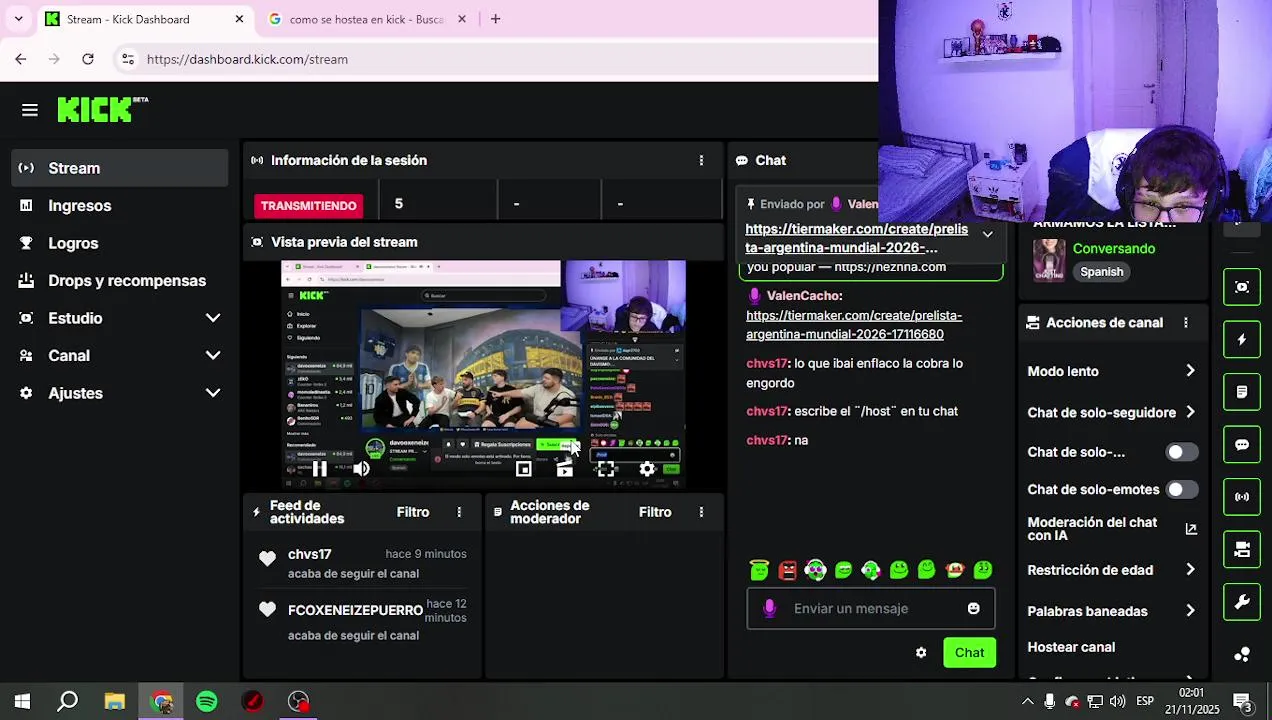The width and height of the screenshot is (1272, 720).
Task: Open the Kick hamburger menu
Action: coord(29,110)
